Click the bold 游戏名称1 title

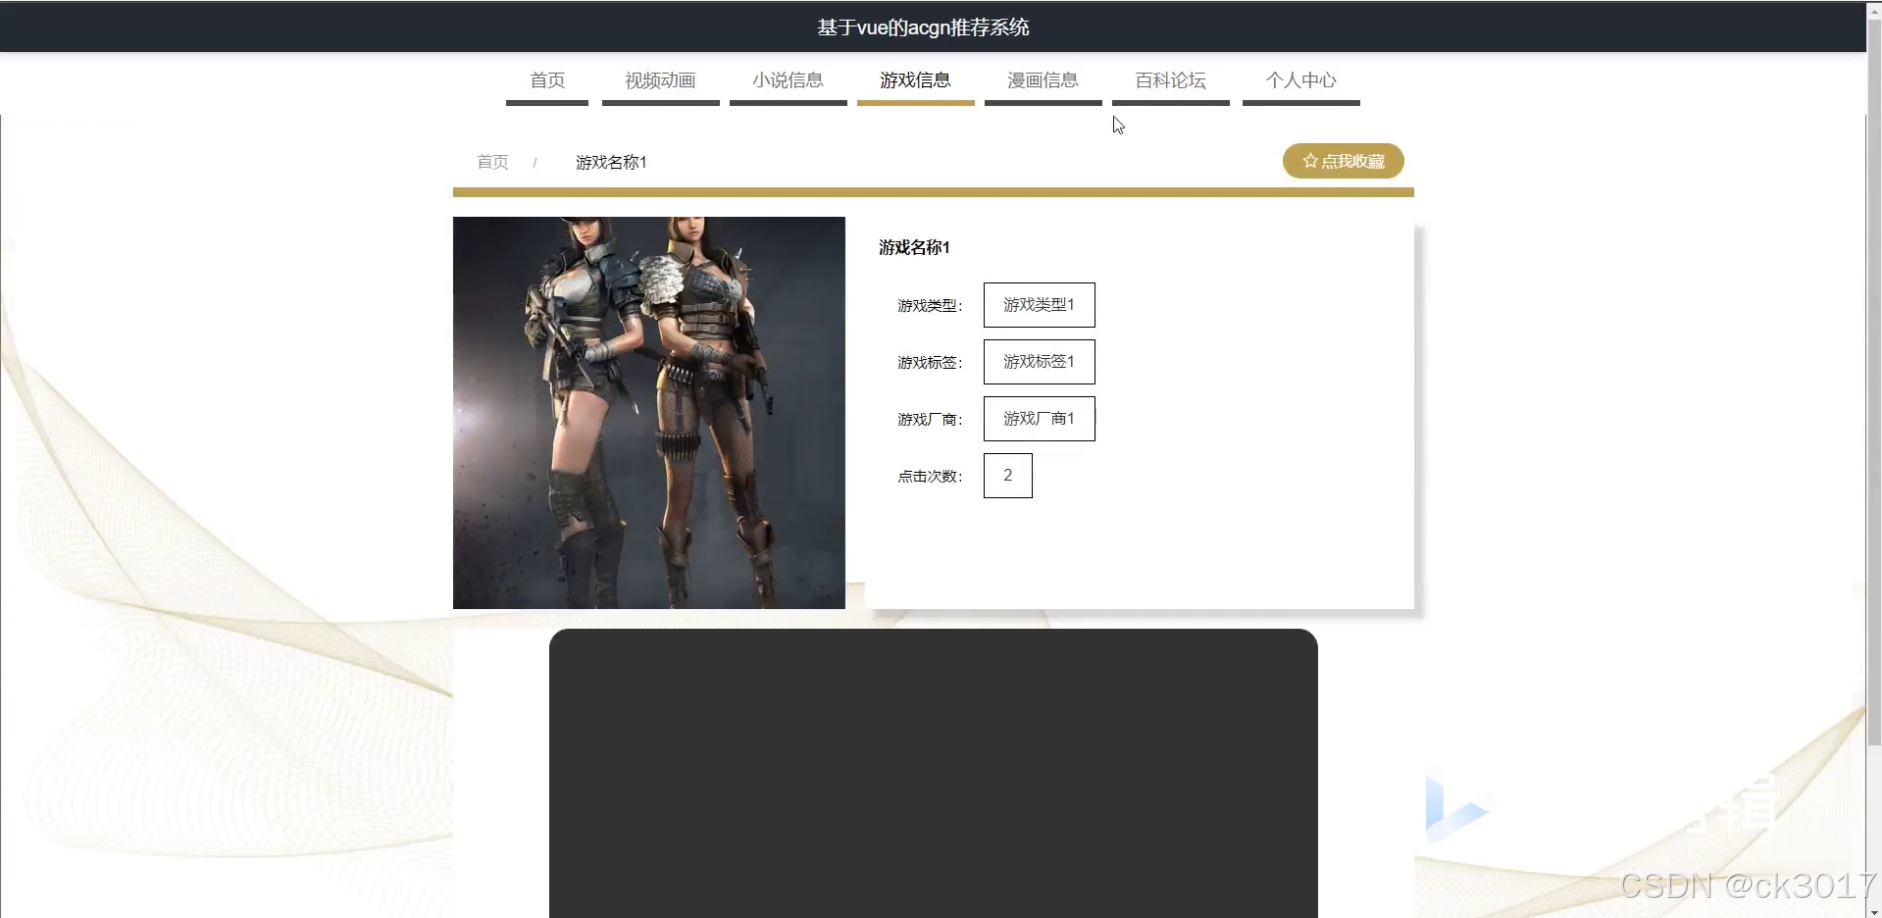pos(914,247)
